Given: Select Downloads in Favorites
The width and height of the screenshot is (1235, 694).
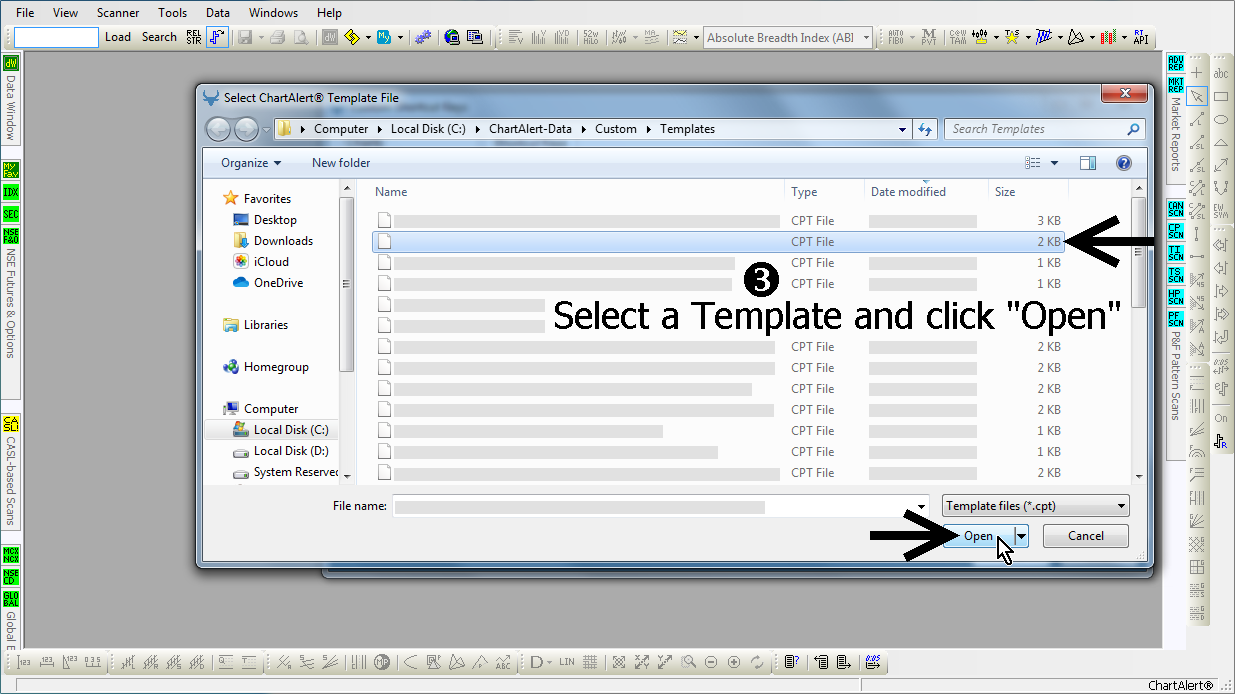Looking at the screenshot, I should (x=282, y=241).
